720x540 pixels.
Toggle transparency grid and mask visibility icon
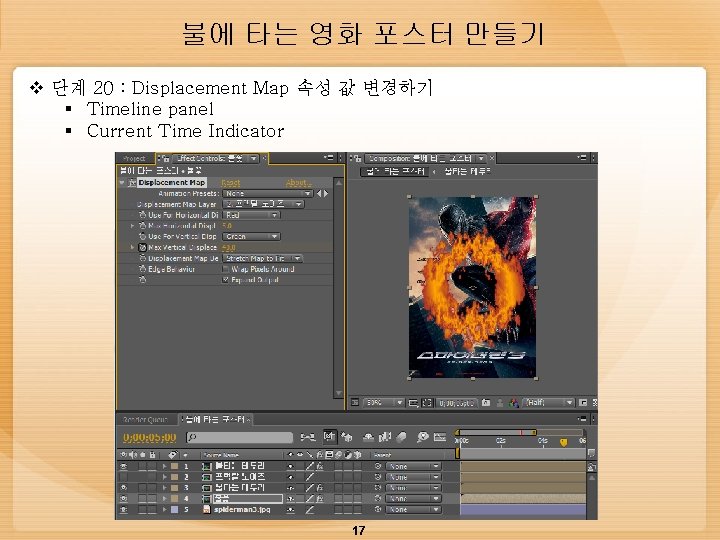(x=427, y=403)
